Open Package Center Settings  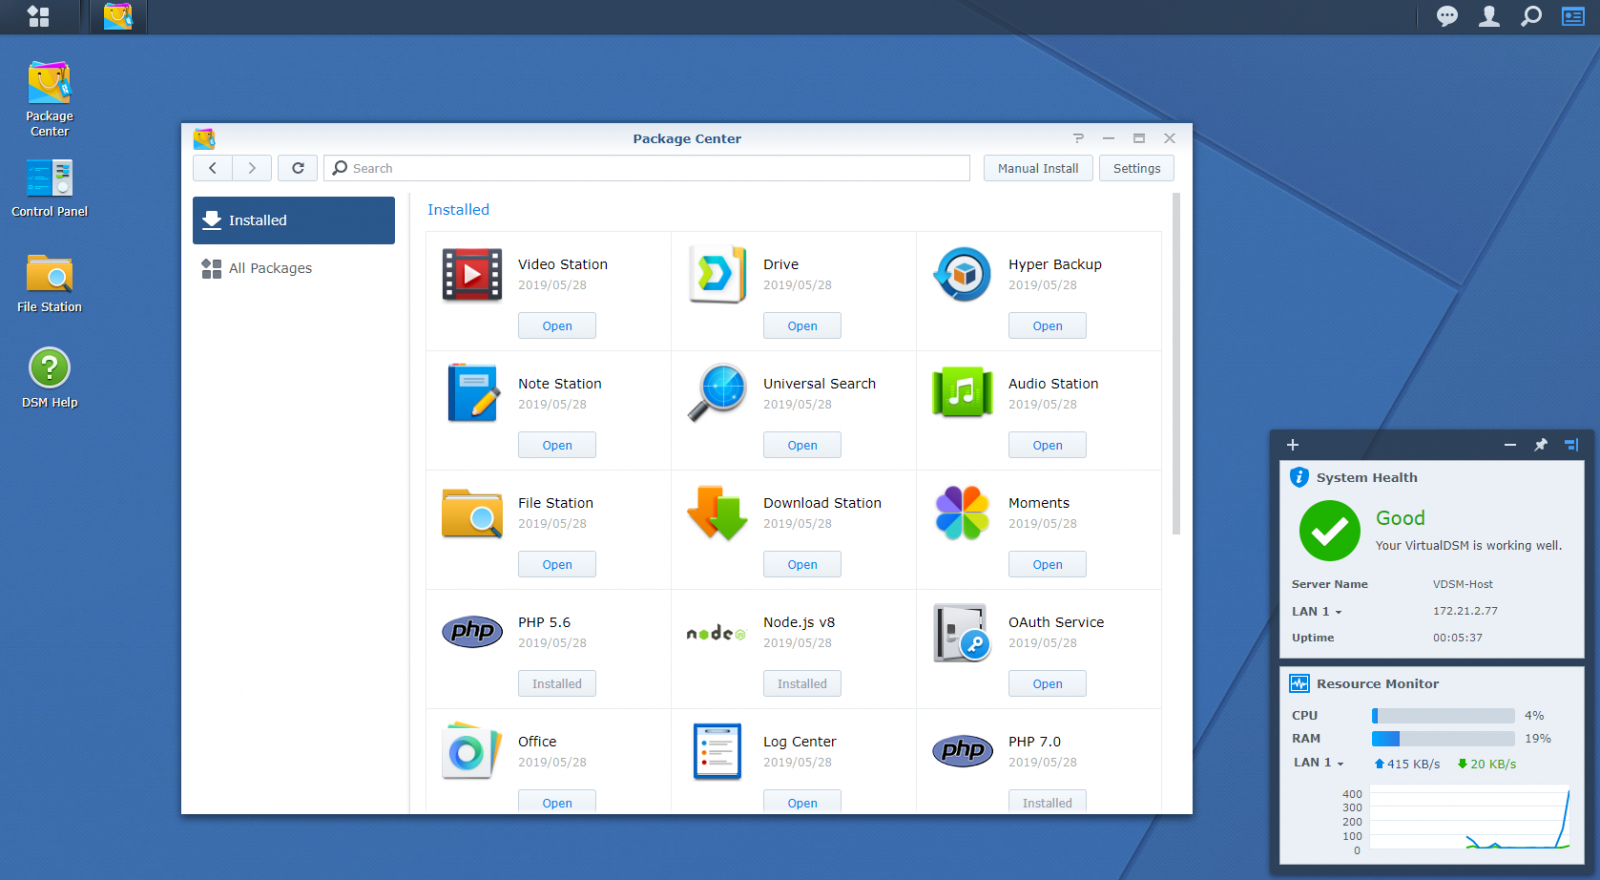1137,168
